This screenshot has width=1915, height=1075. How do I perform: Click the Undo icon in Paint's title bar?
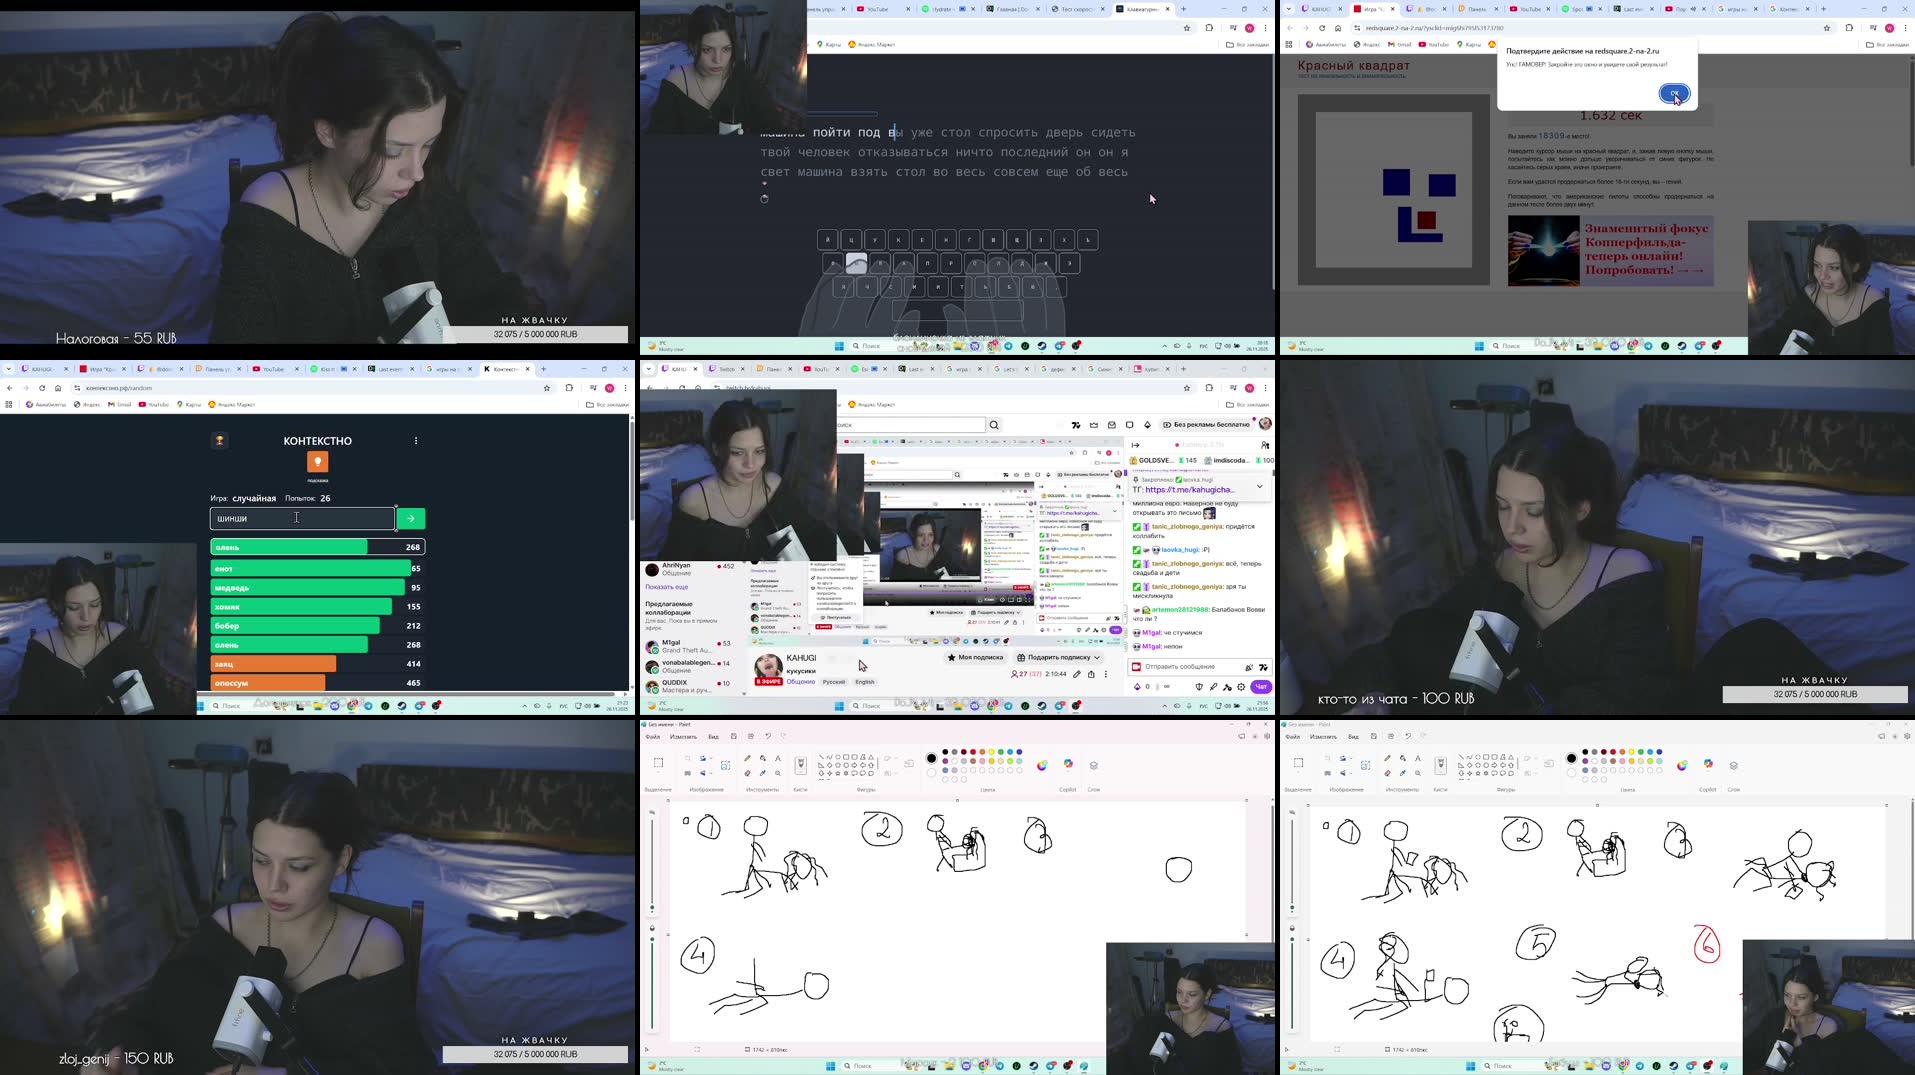coord(767,736)
